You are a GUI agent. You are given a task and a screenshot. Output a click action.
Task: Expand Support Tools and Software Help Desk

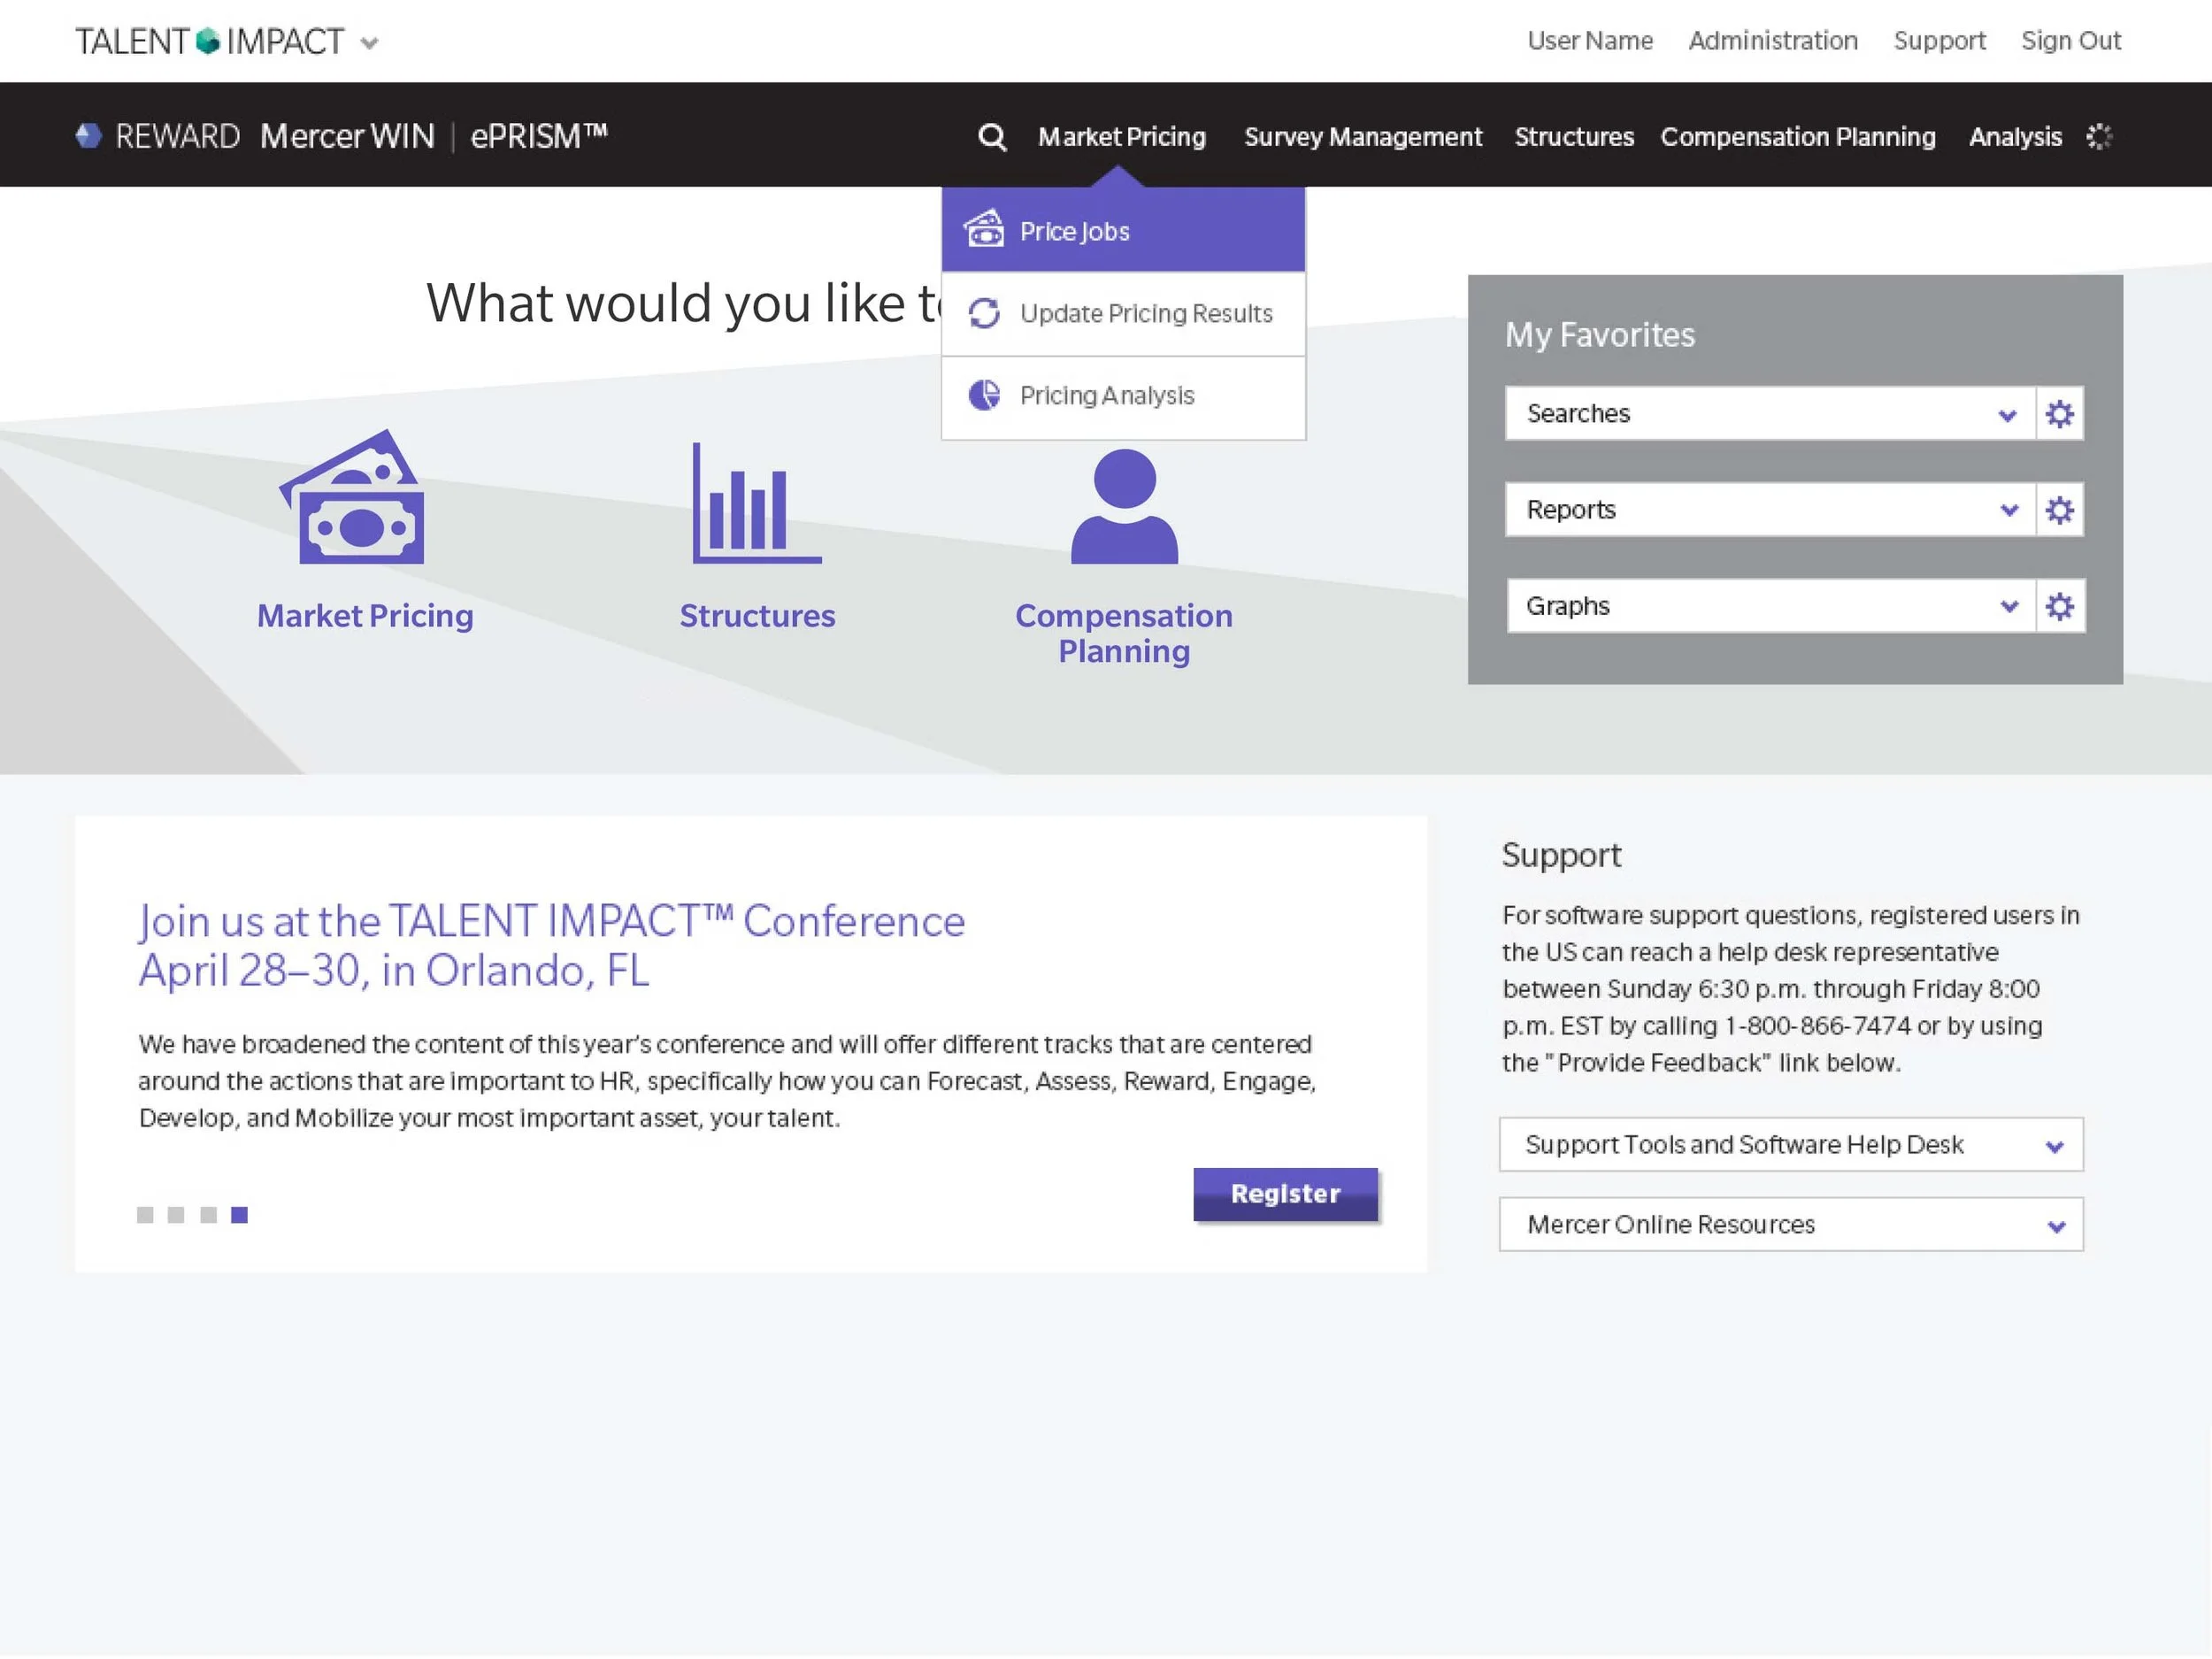coord(1791,1145)
